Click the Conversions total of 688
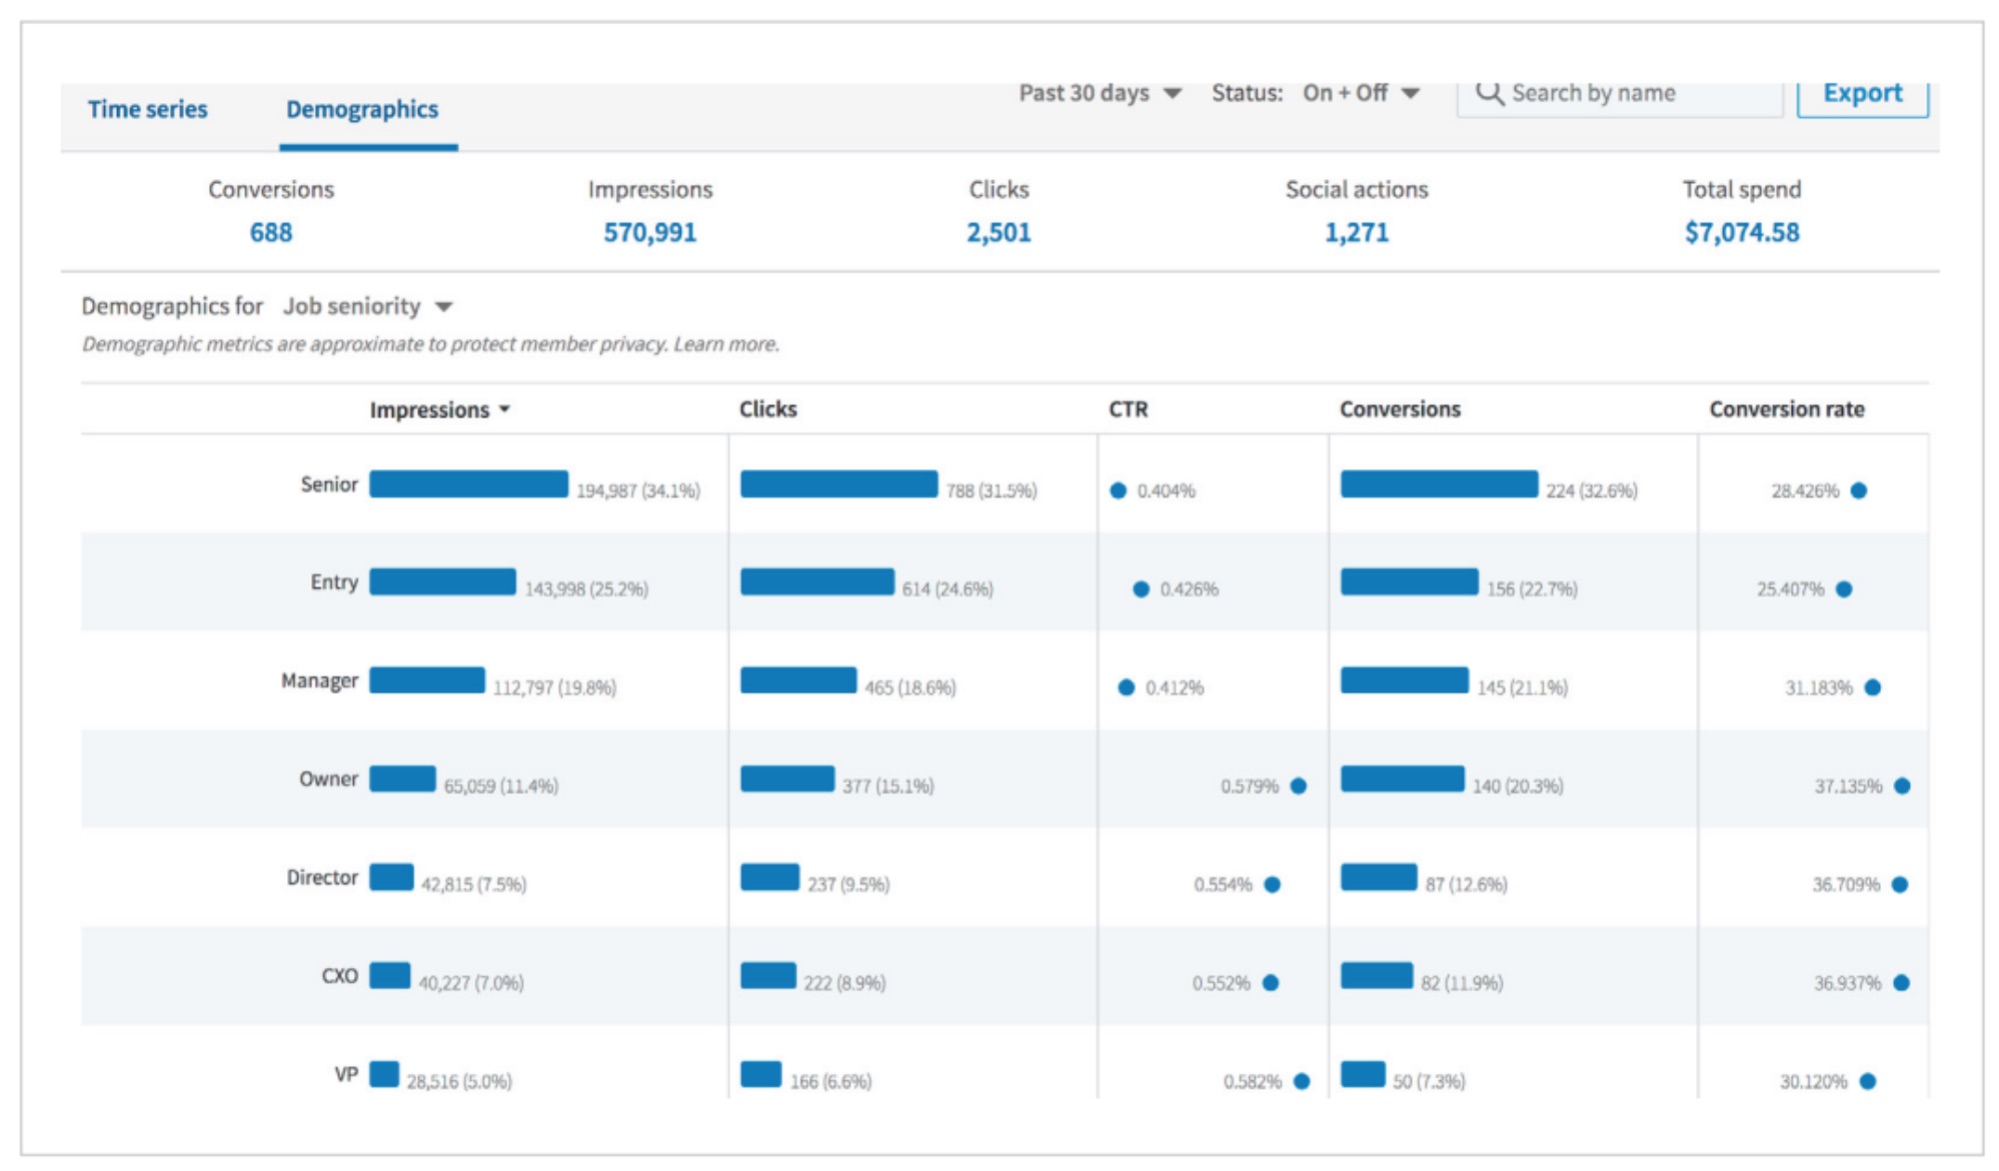 point(271,233)
